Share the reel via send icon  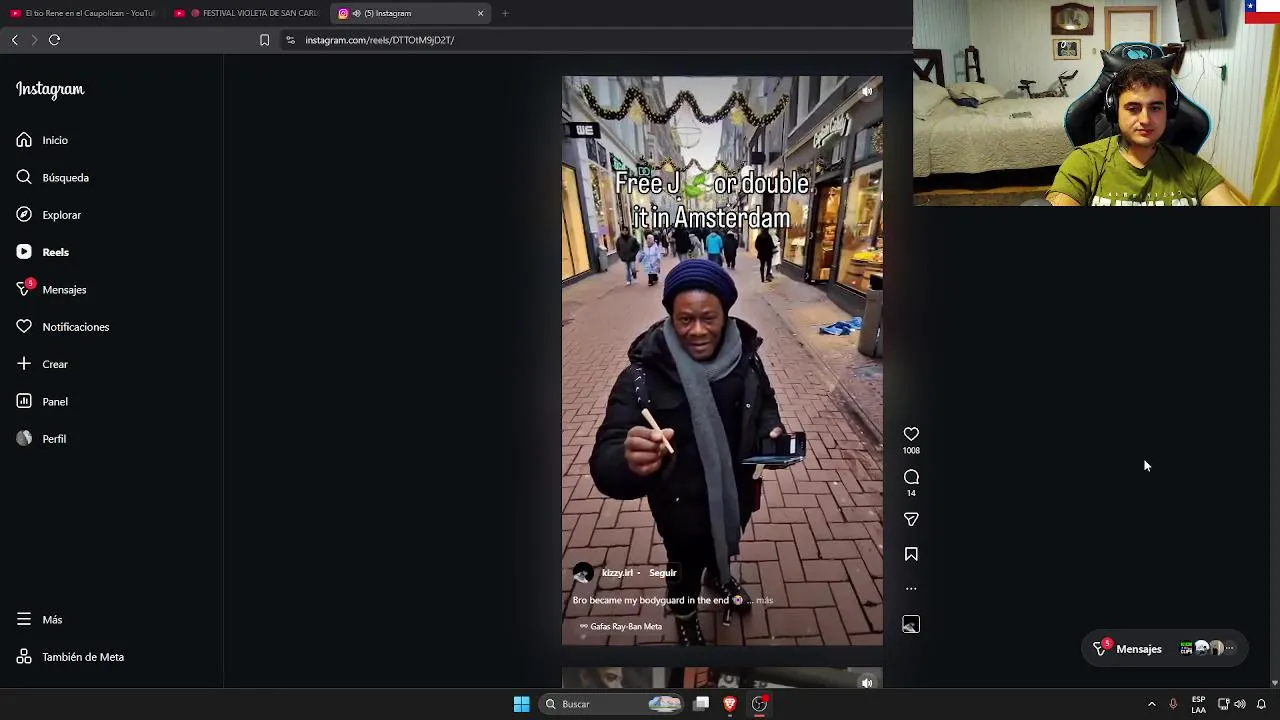point(911,519)
